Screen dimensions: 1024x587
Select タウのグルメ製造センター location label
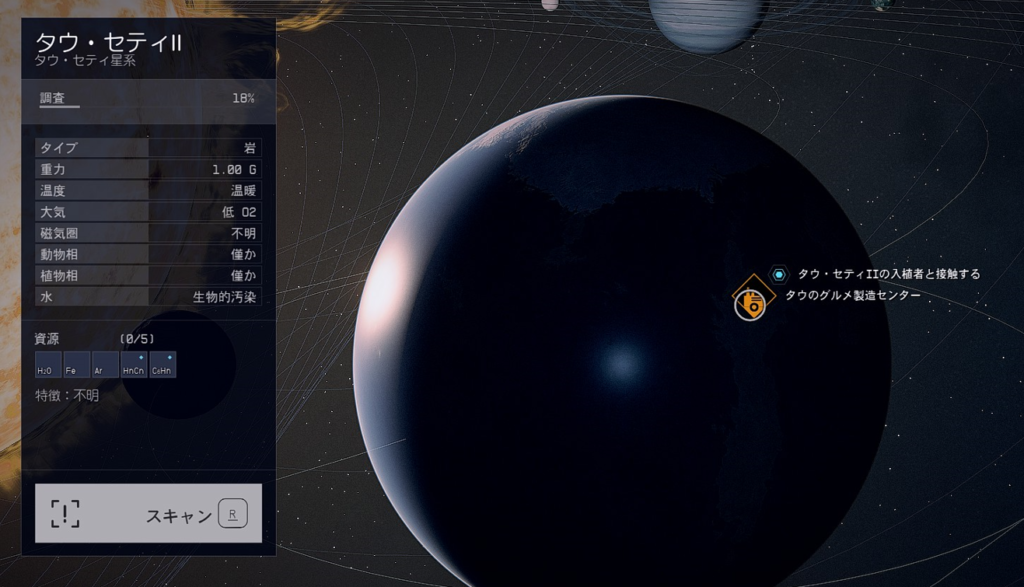point(853,295)
